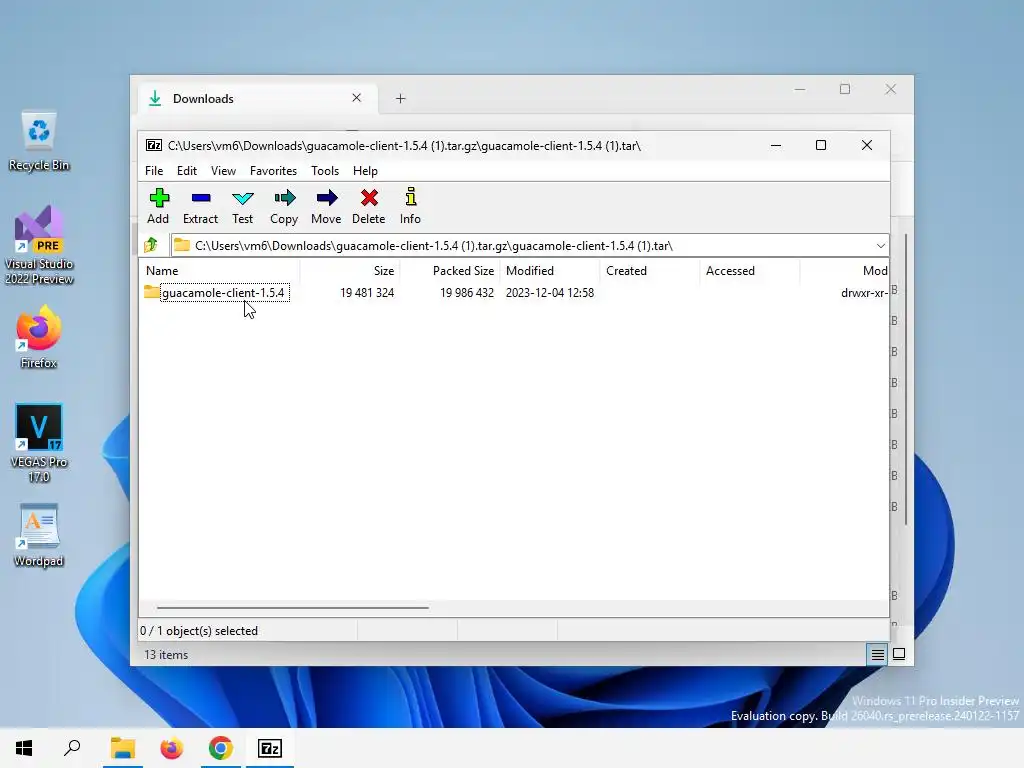Open the Windows Start menu

point(24,748)
